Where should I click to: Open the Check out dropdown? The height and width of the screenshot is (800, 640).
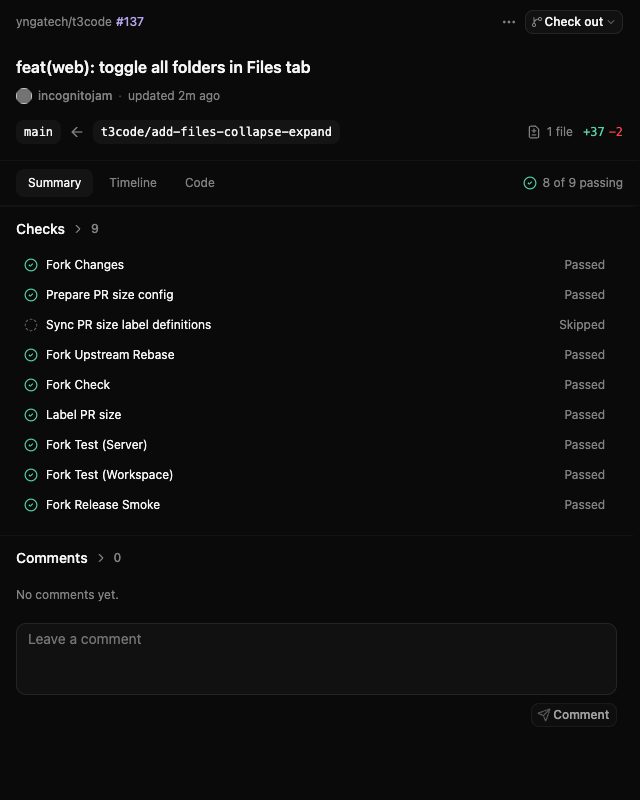pyautogui.click(x=573, y=22)
